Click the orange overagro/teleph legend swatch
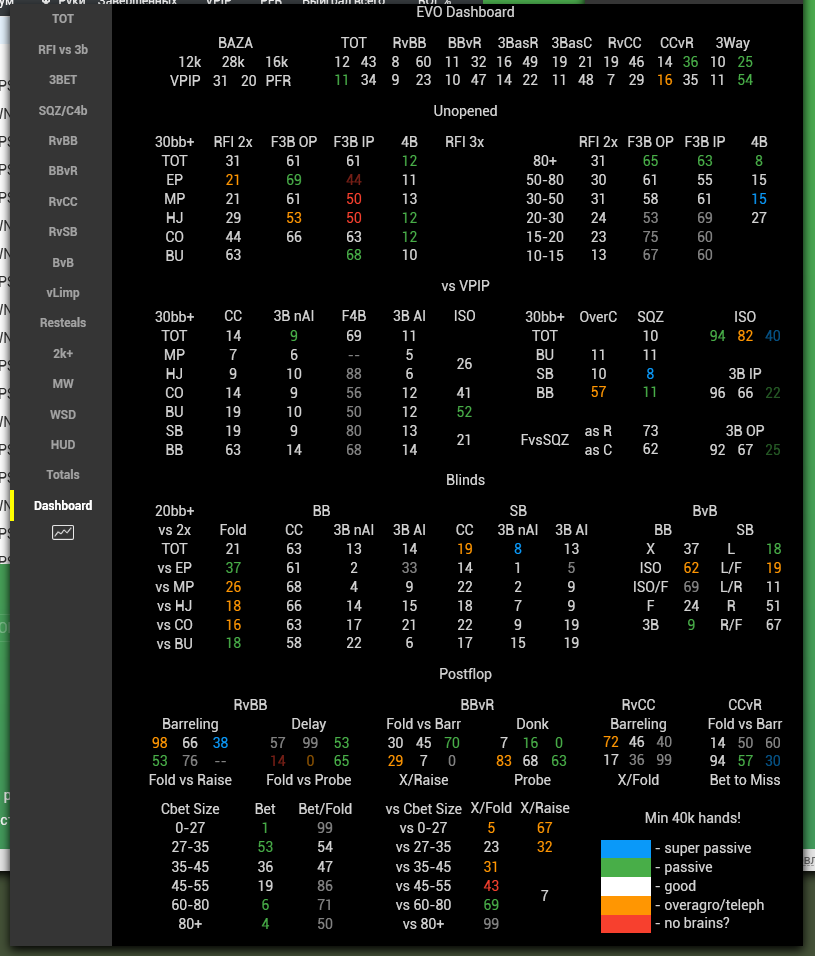Screen dimensions: 815x956 (x=625, y=905)
